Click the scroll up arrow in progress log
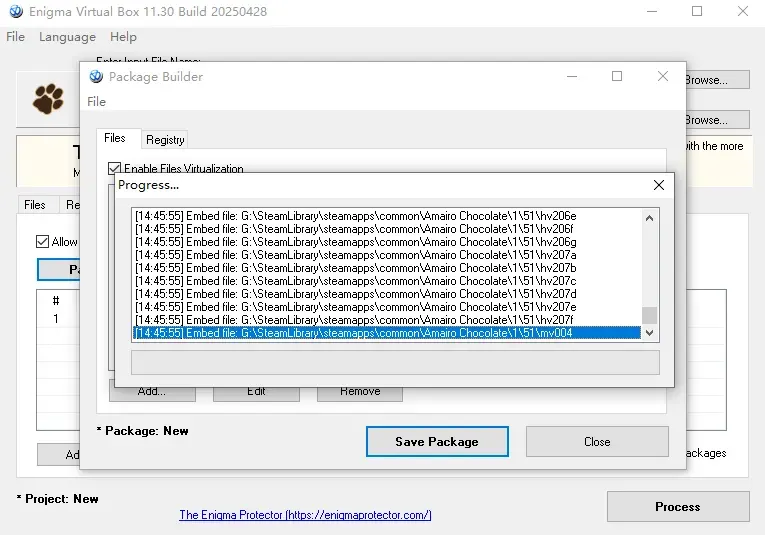 [649, 218]
